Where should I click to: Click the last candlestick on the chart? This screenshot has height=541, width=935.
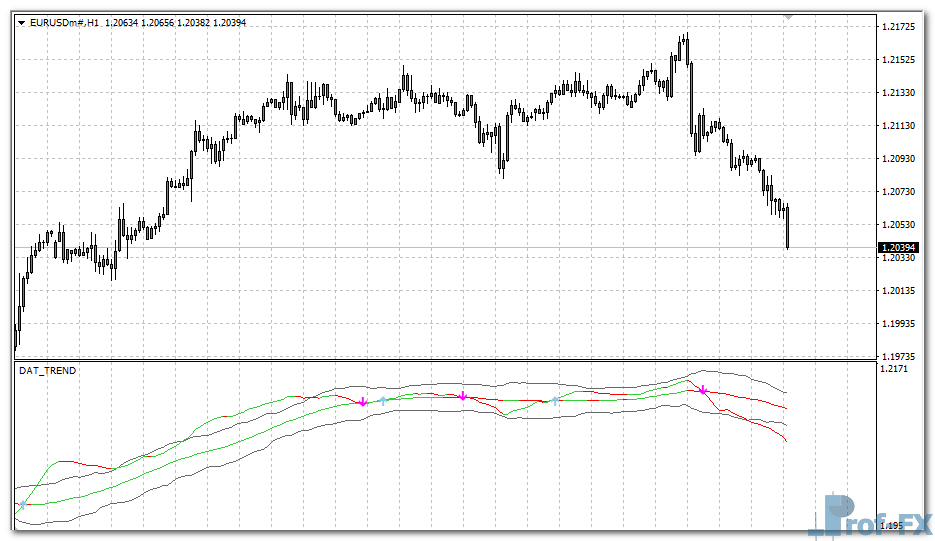click(x=788, y=228)
